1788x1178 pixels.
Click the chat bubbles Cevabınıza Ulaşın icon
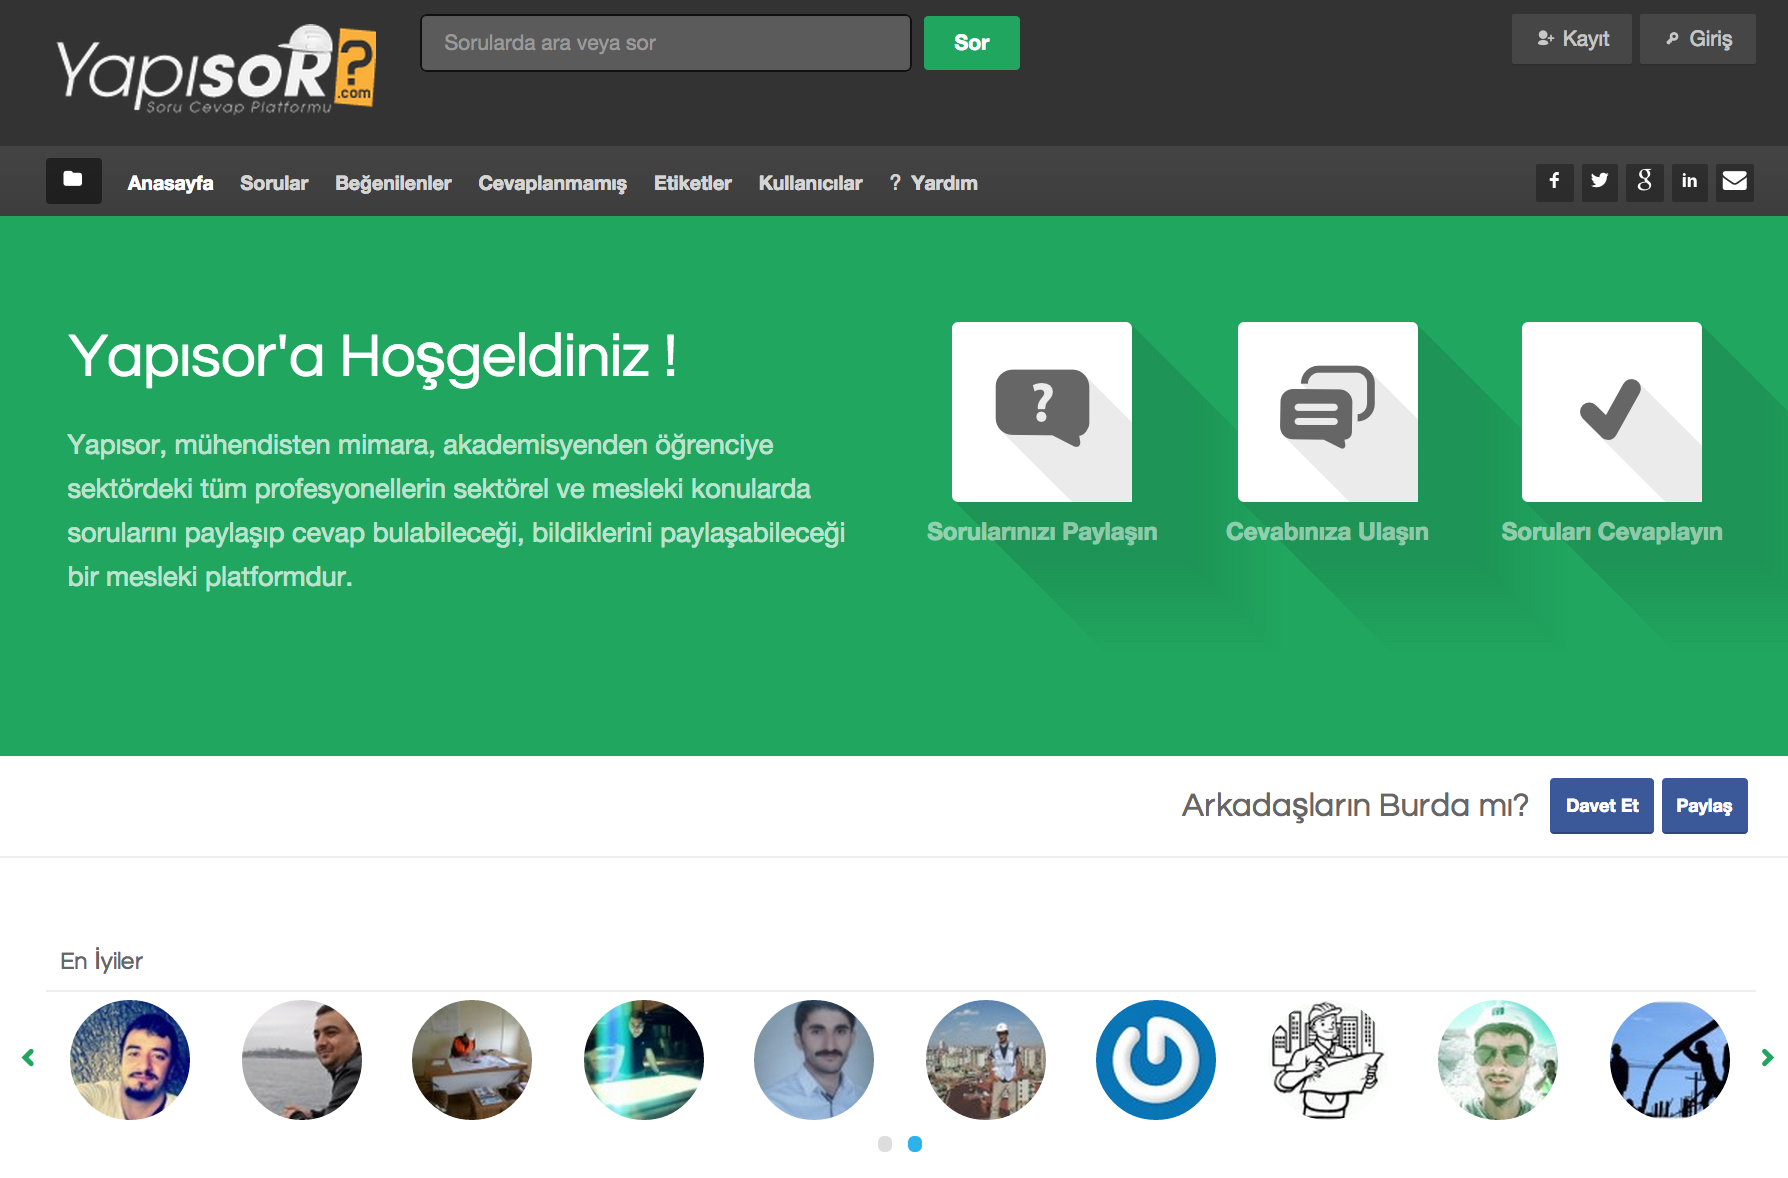[x=1327, y=411]
